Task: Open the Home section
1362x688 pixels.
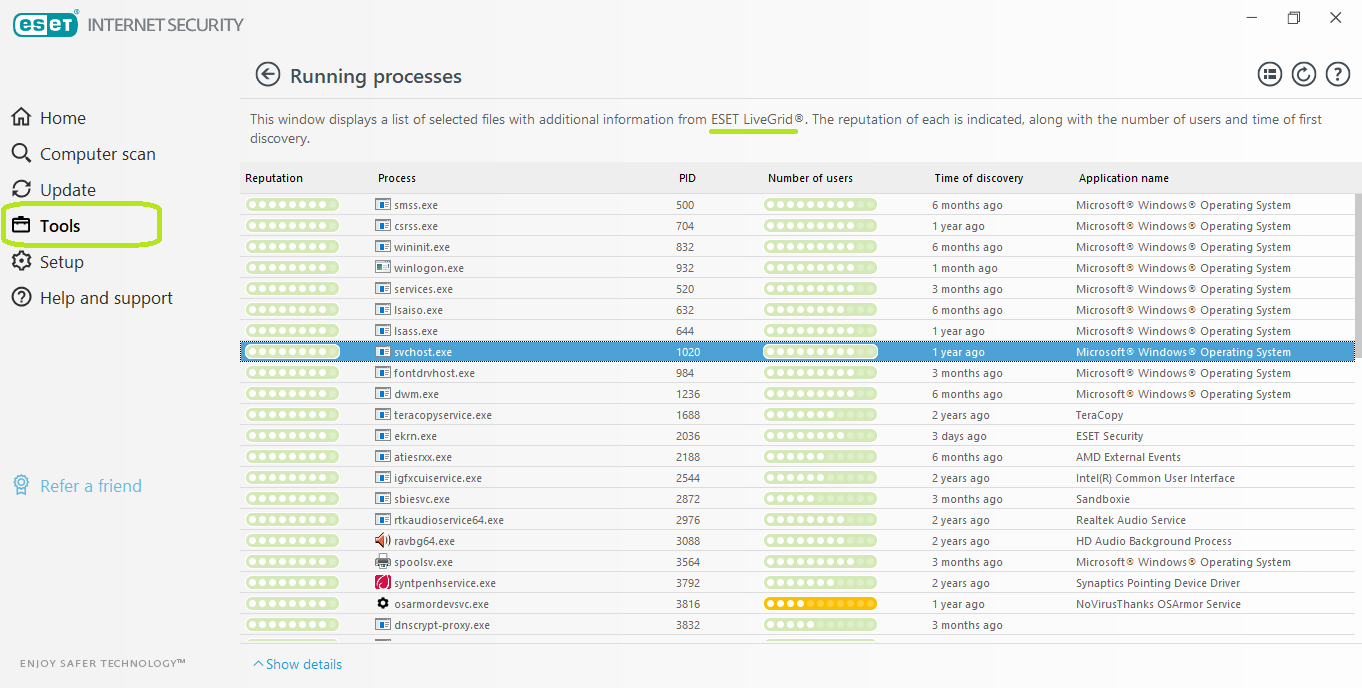Action: [x=62, y=118]
